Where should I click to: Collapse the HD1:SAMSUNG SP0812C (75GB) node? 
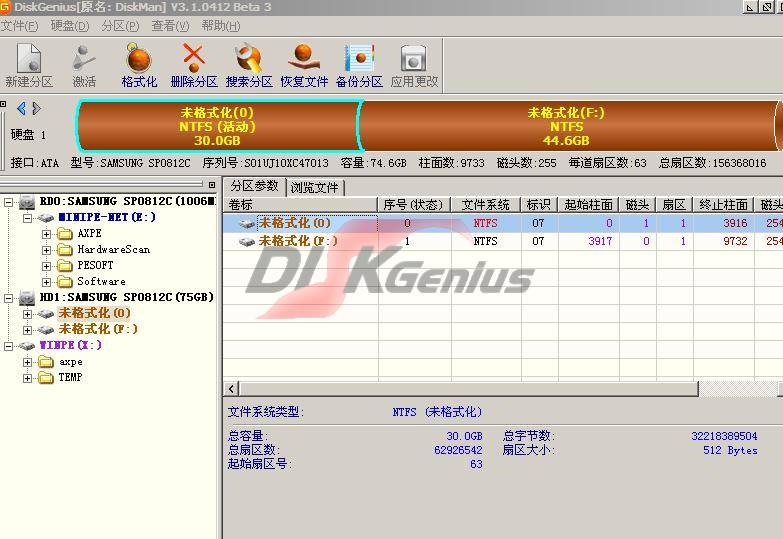8,298
